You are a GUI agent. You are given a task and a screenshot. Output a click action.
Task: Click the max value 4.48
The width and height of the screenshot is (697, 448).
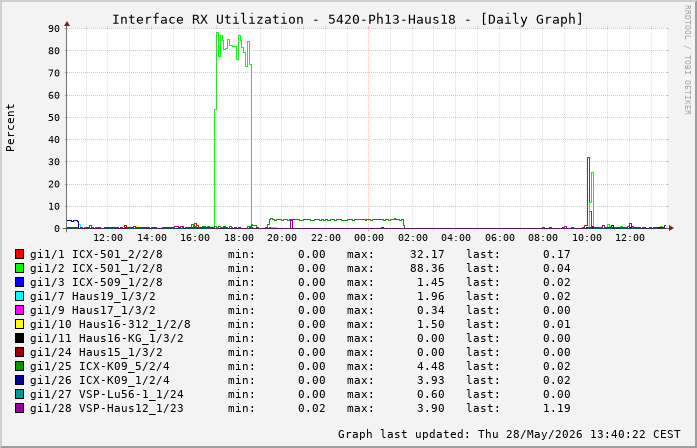coord(431,366)
